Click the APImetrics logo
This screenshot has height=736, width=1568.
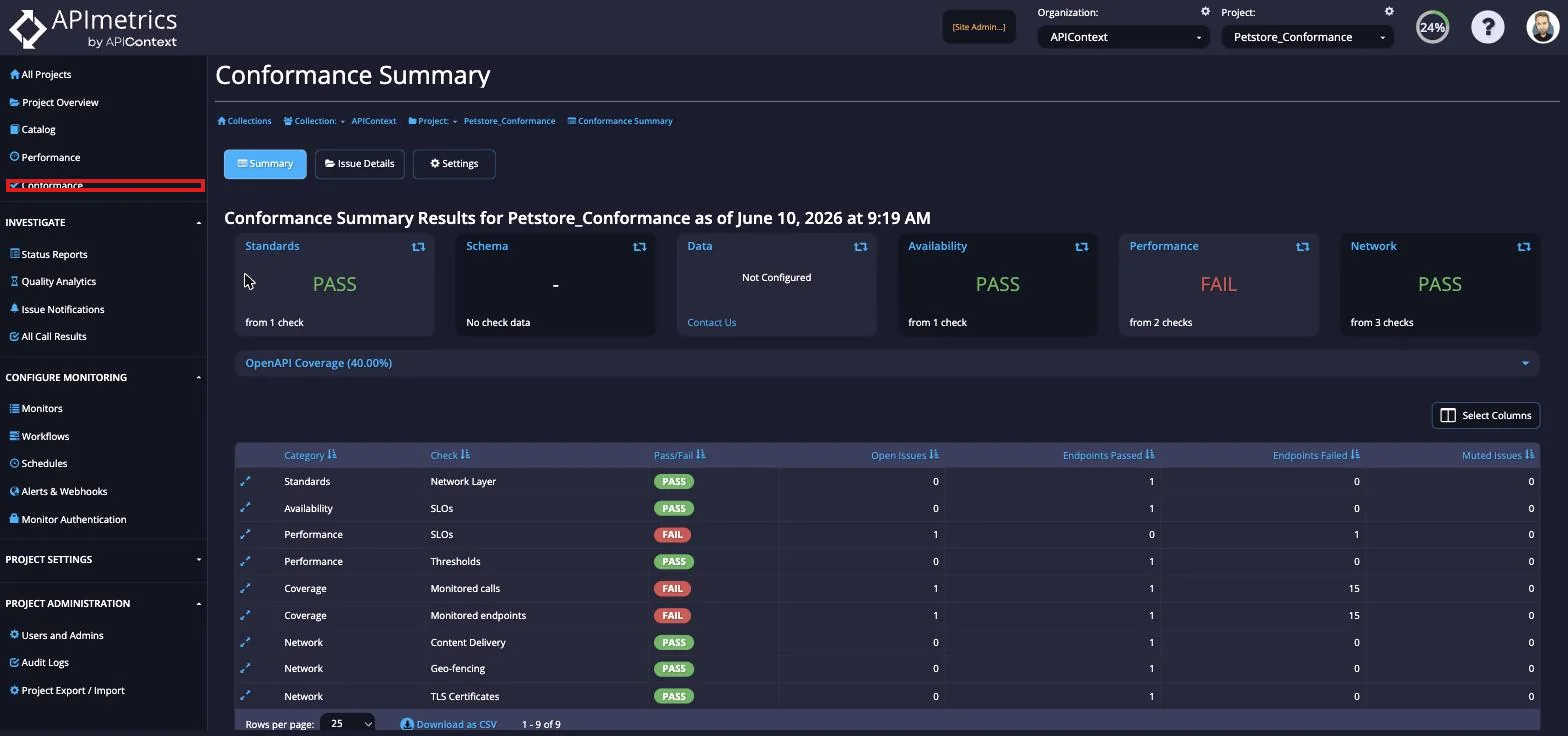pos(93,28)
